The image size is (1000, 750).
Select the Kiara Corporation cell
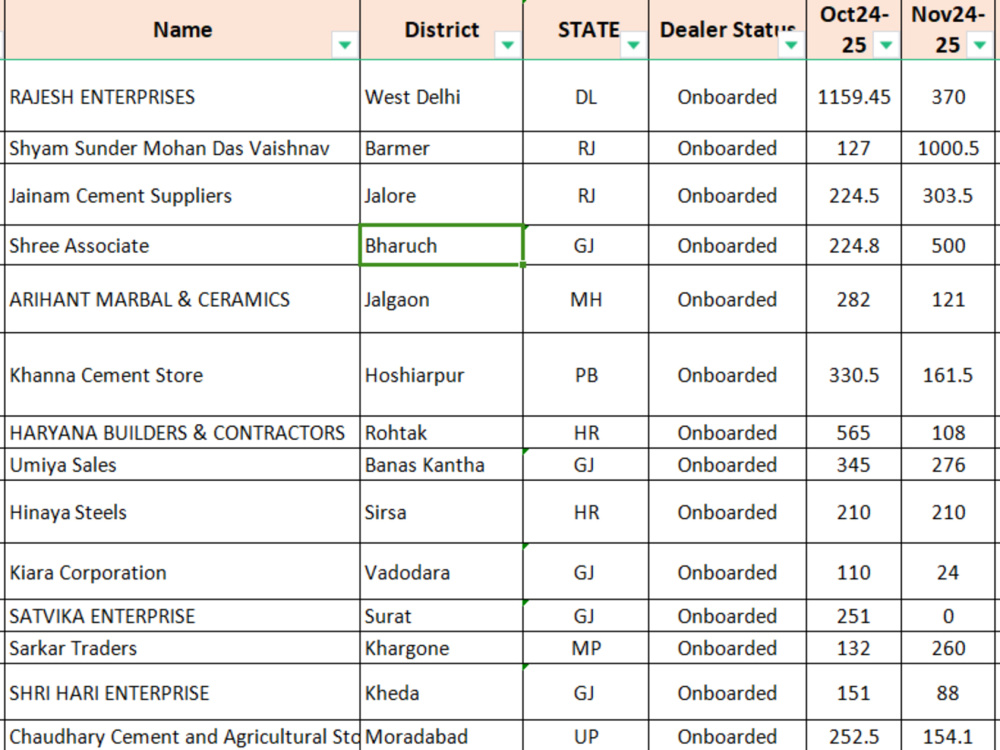182,571
